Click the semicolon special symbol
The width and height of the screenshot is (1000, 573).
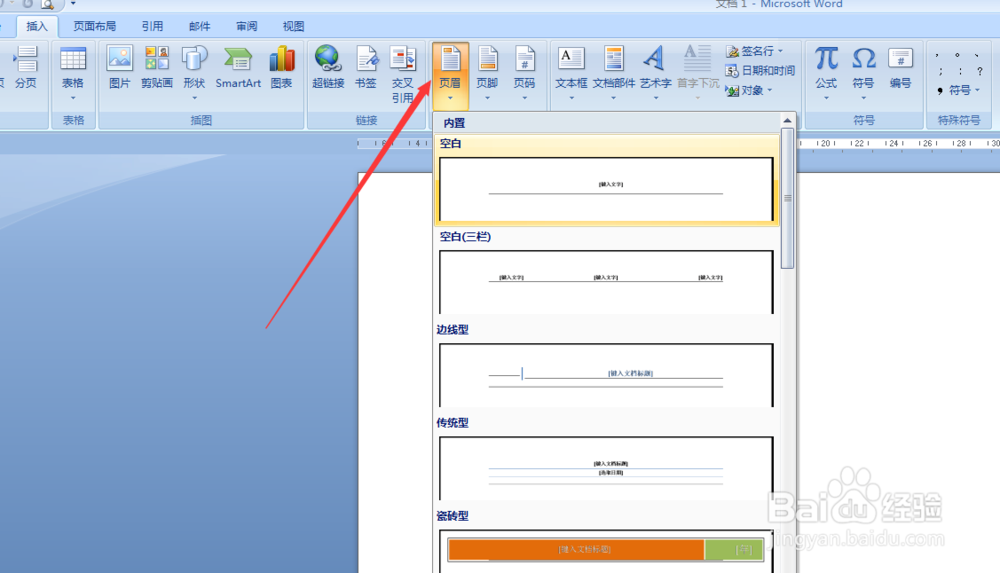(x=940, y=72)
